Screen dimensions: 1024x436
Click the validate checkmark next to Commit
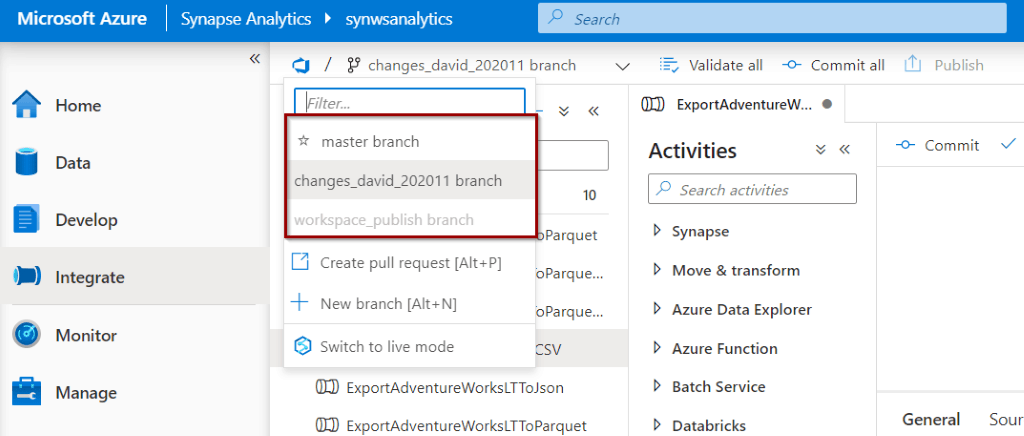1008,145
